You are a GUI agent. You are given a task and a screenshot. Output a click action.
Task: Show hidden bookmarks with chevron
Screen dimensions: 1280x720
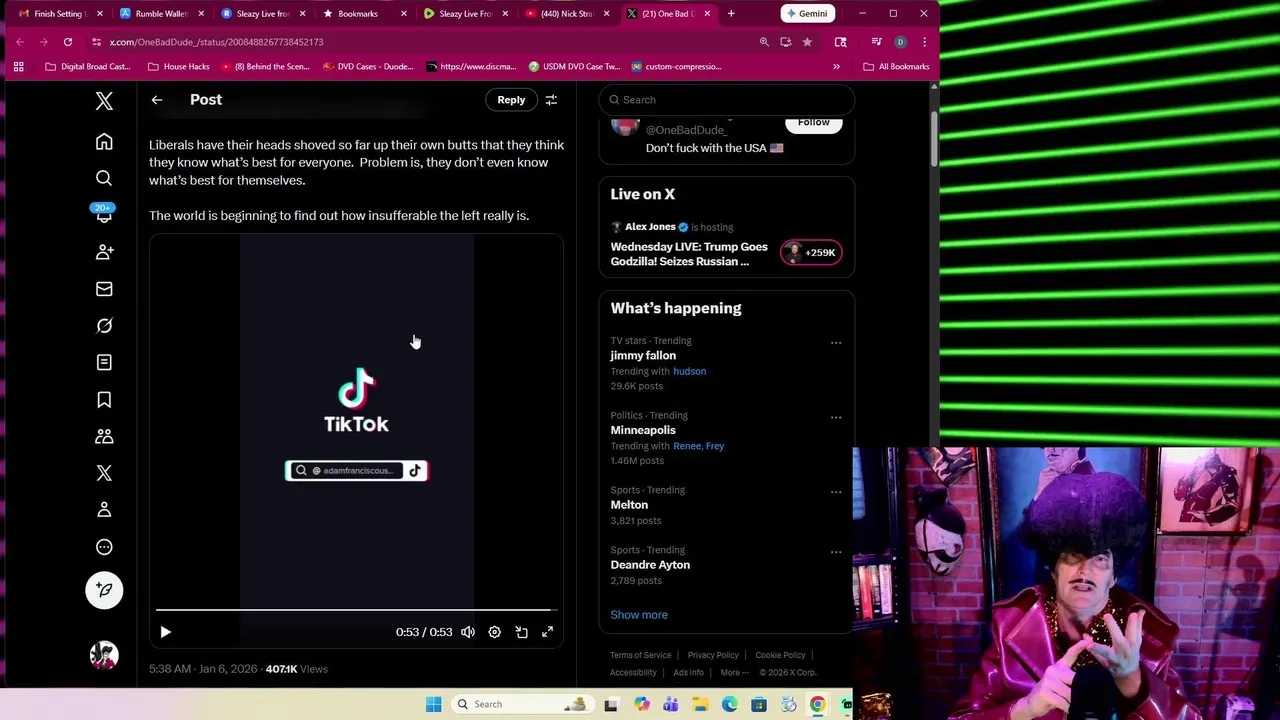(x=836, y=67)
